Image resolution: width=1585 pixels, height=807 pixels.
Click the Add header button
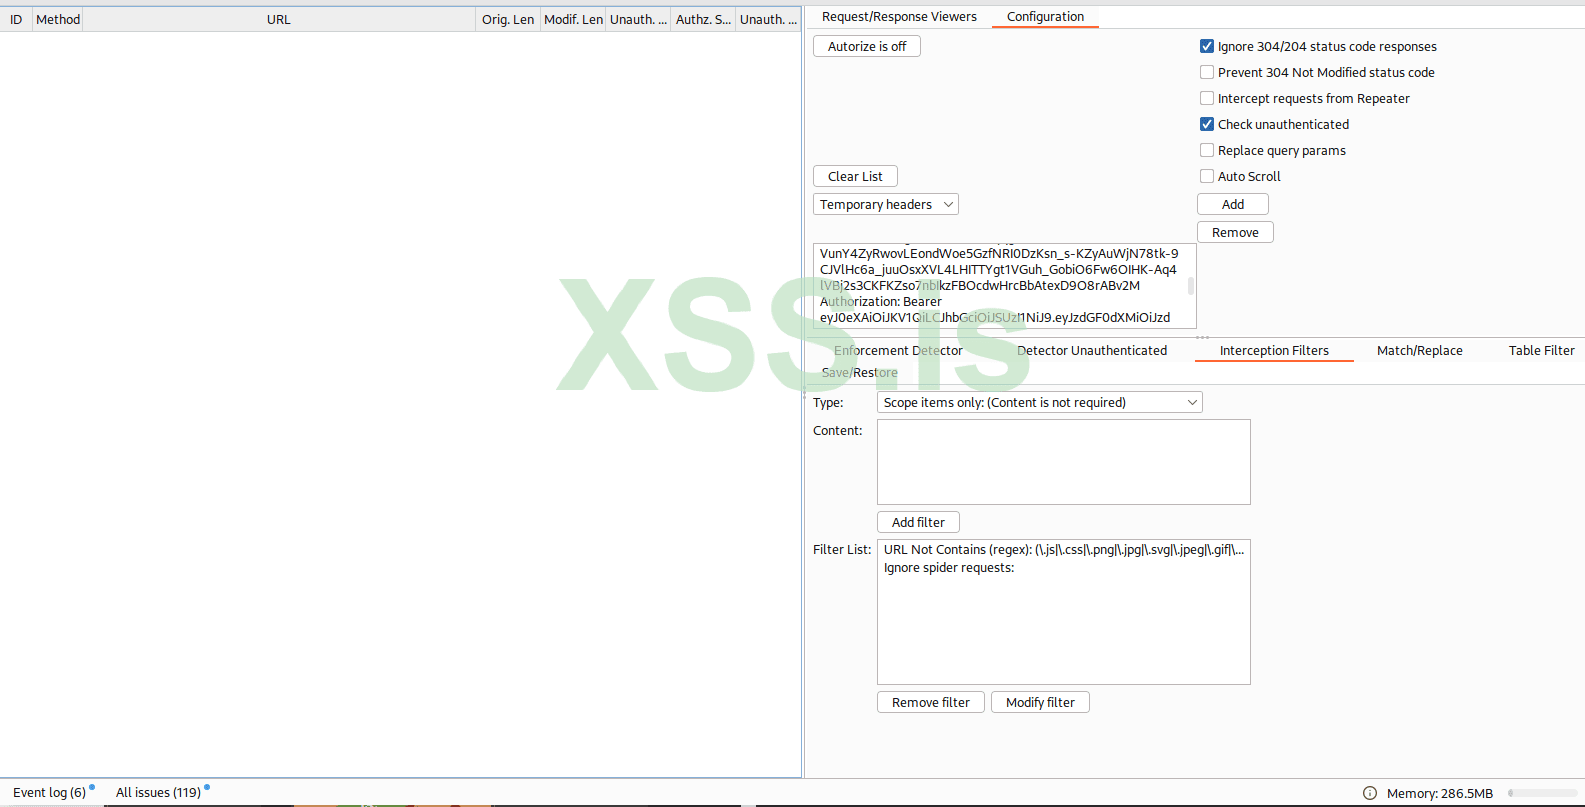1233,204
